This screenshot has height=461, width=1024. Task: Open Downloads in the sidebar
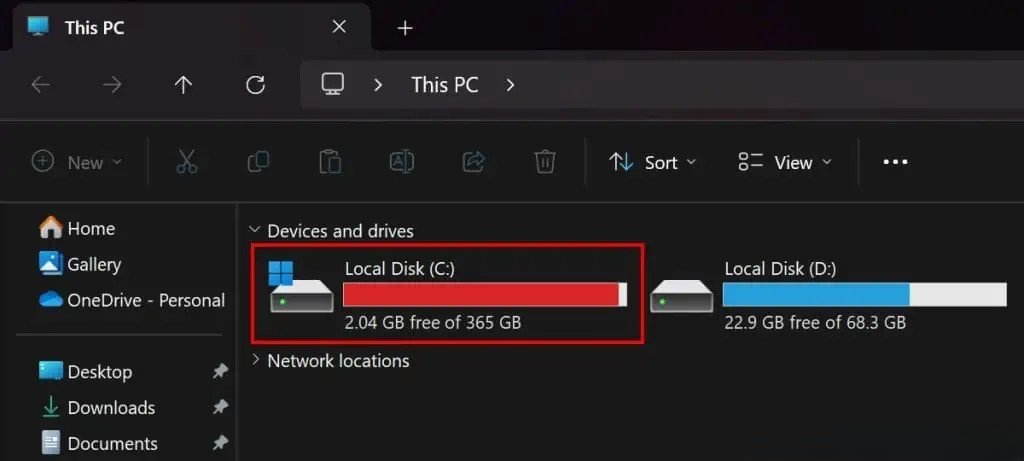pyautogui.click(x=110, y=407)
